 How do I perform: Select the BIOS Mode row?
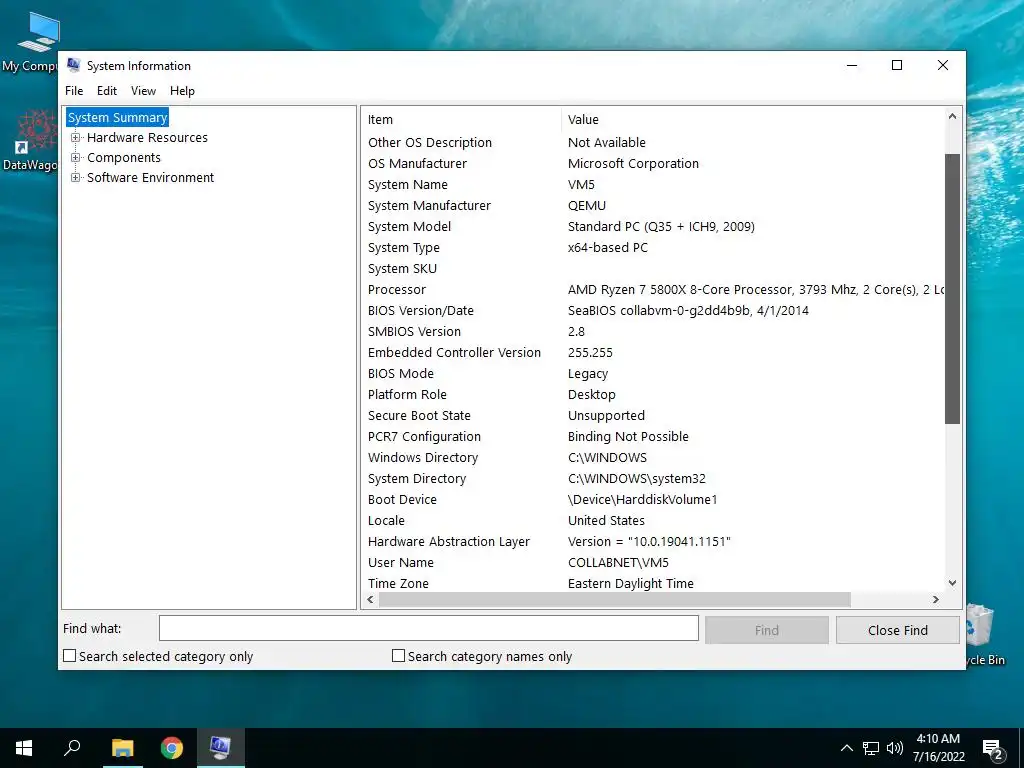[x=653, y=374]
